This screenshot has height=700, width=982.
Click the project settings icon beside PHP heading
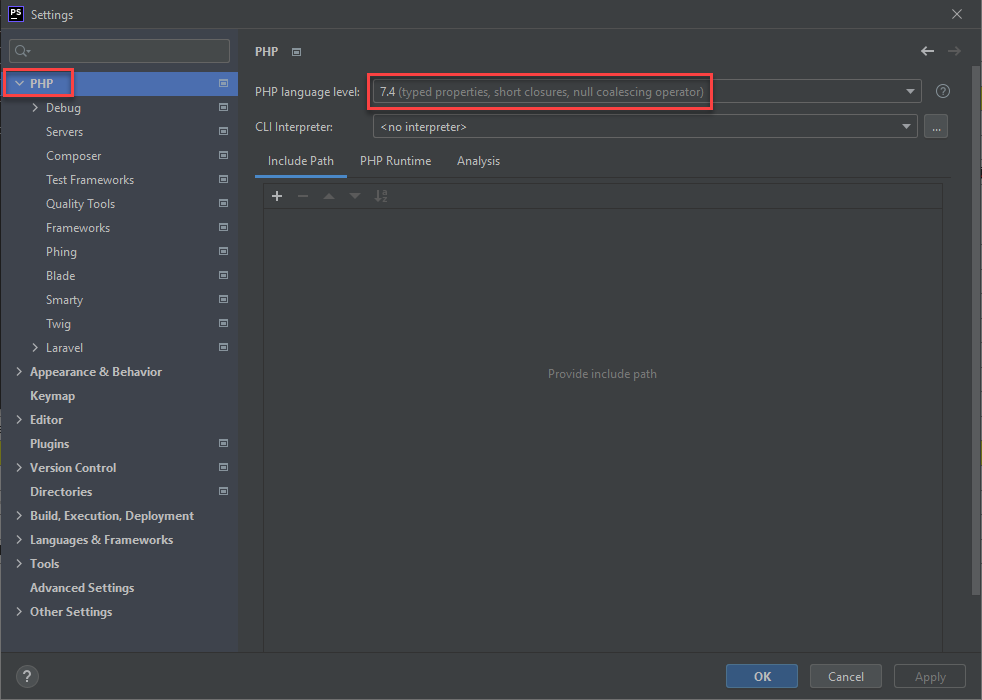[296, 52]
